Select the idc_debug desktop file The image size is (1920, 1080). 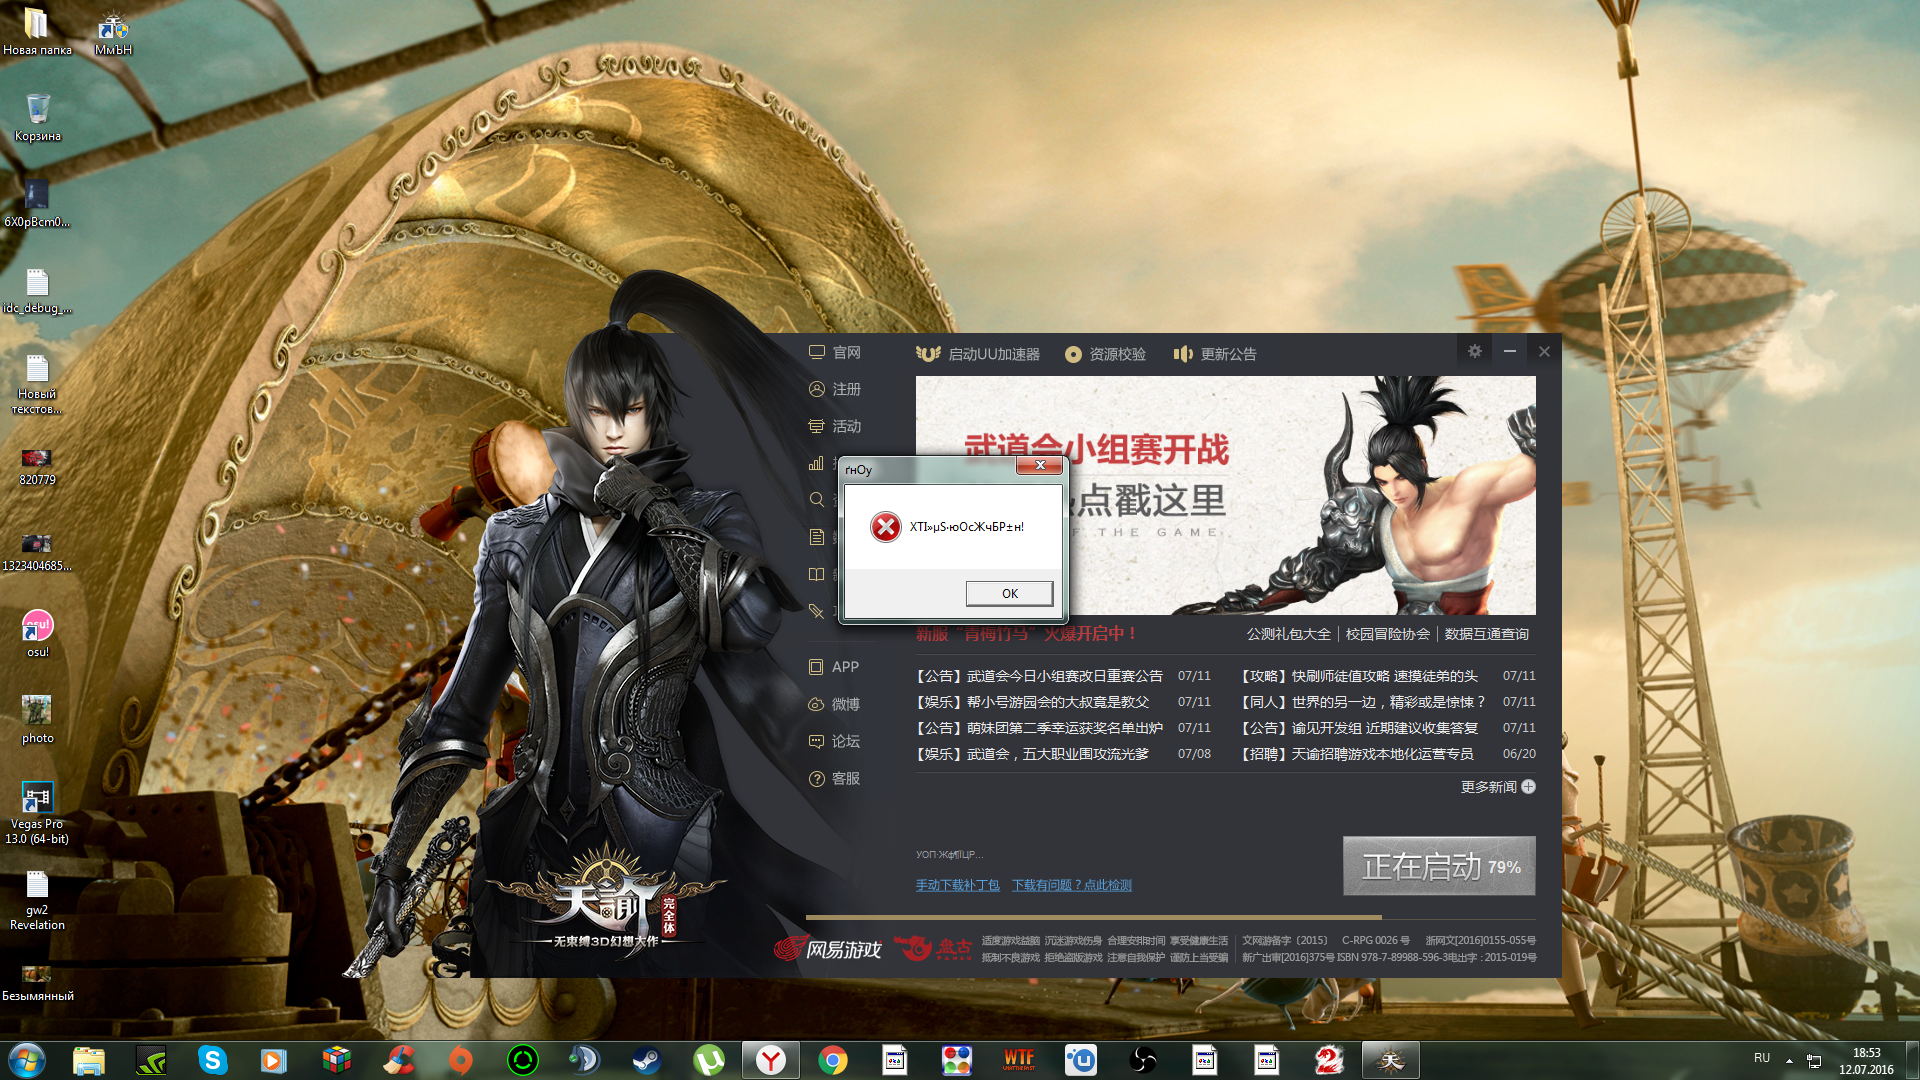[37, 289]
